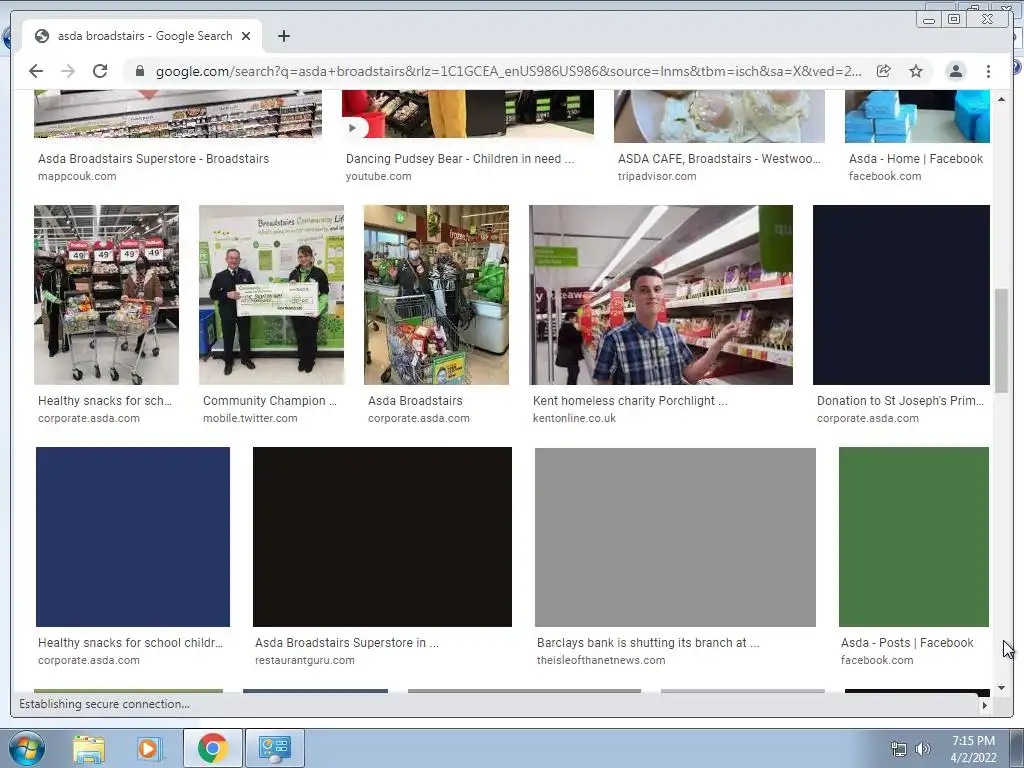This screenshot has width=1024, height=768.
Task: Click the kentonline.co.uk source text
Action: (574, 419)
